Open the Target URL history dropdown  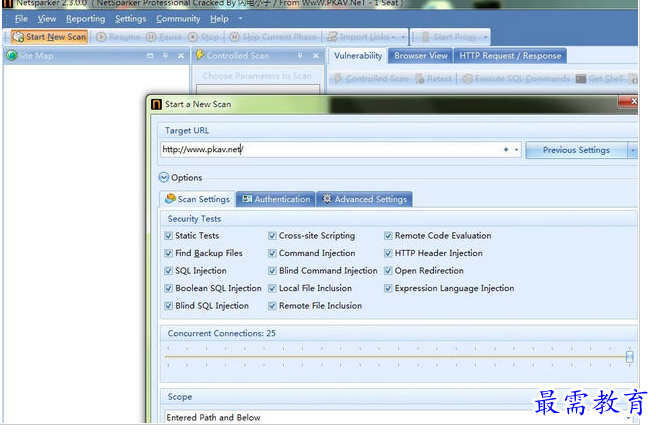coord(516,149)
